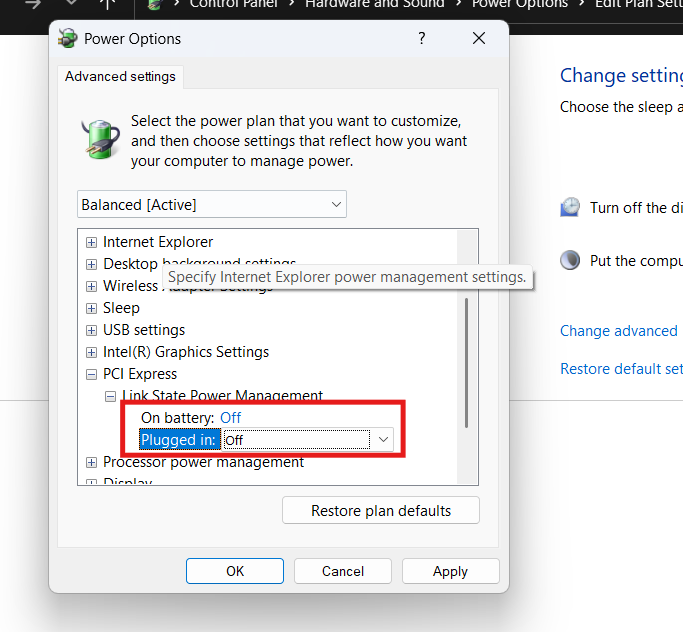Click the chevron after Power Options in the breadcrumb

pyautogui.click(x=582, y=4)
